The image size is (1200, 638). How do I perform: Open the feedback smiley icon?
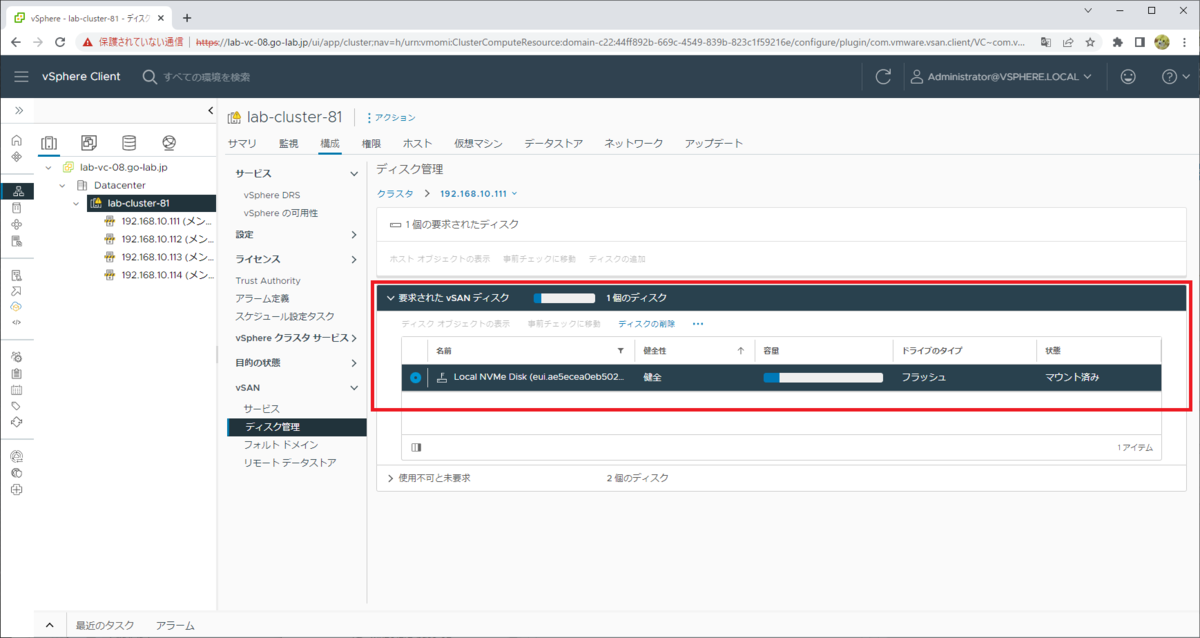1128,77
